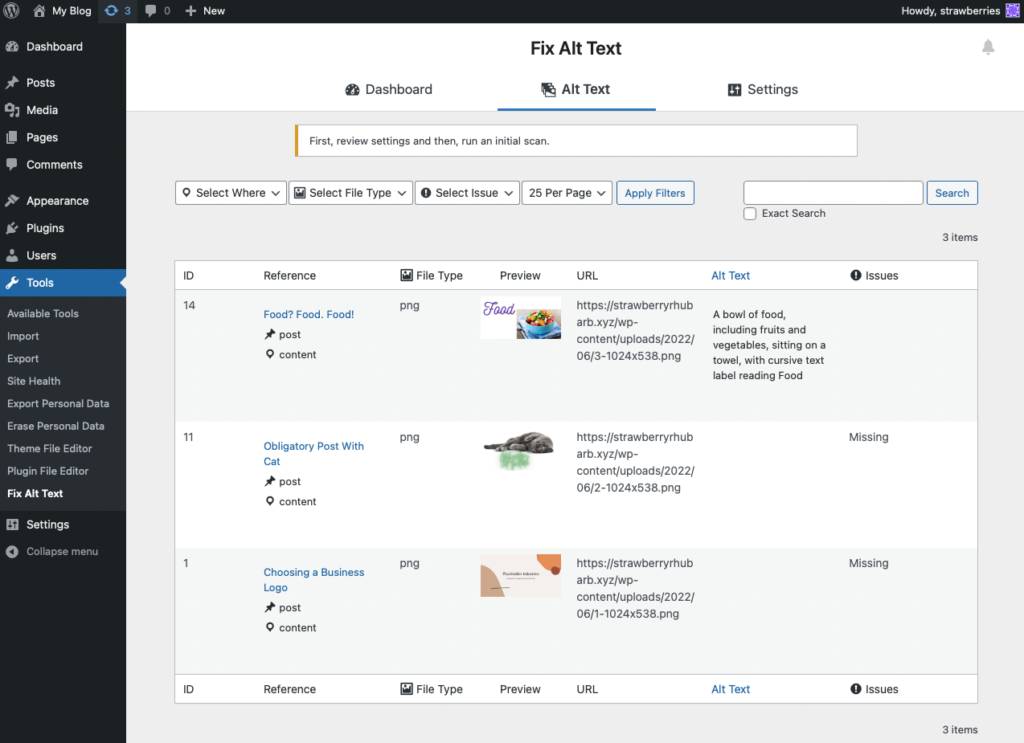Click the Plugins sidebar icon
This screenshot has width=1024, height=743.
click(x=12, y=228)
